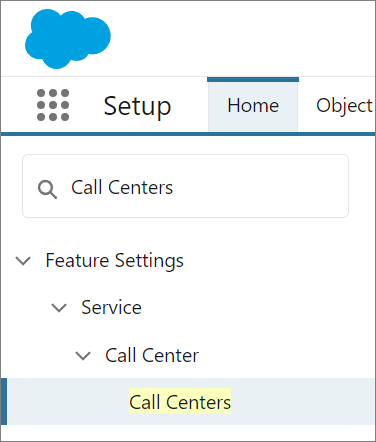Select the Call Center tree label
The width and height of the screenshot is (376, 442).
152,355
